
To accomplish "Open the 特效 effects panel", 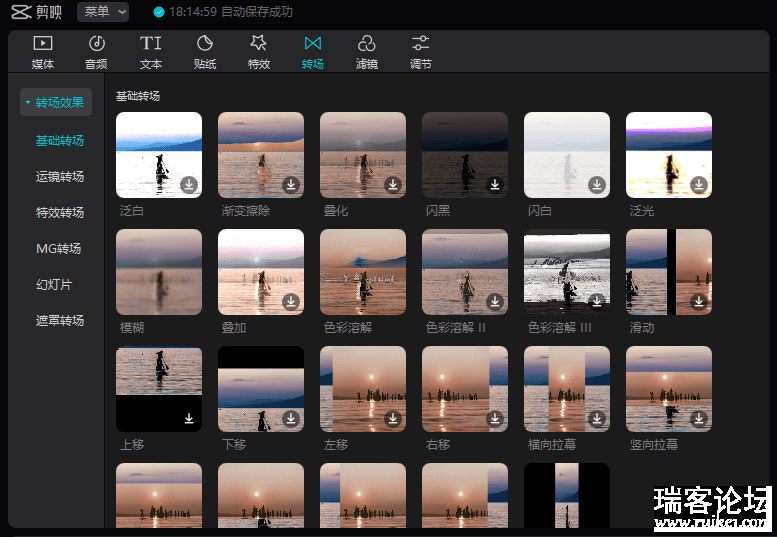I will point(259,52).
